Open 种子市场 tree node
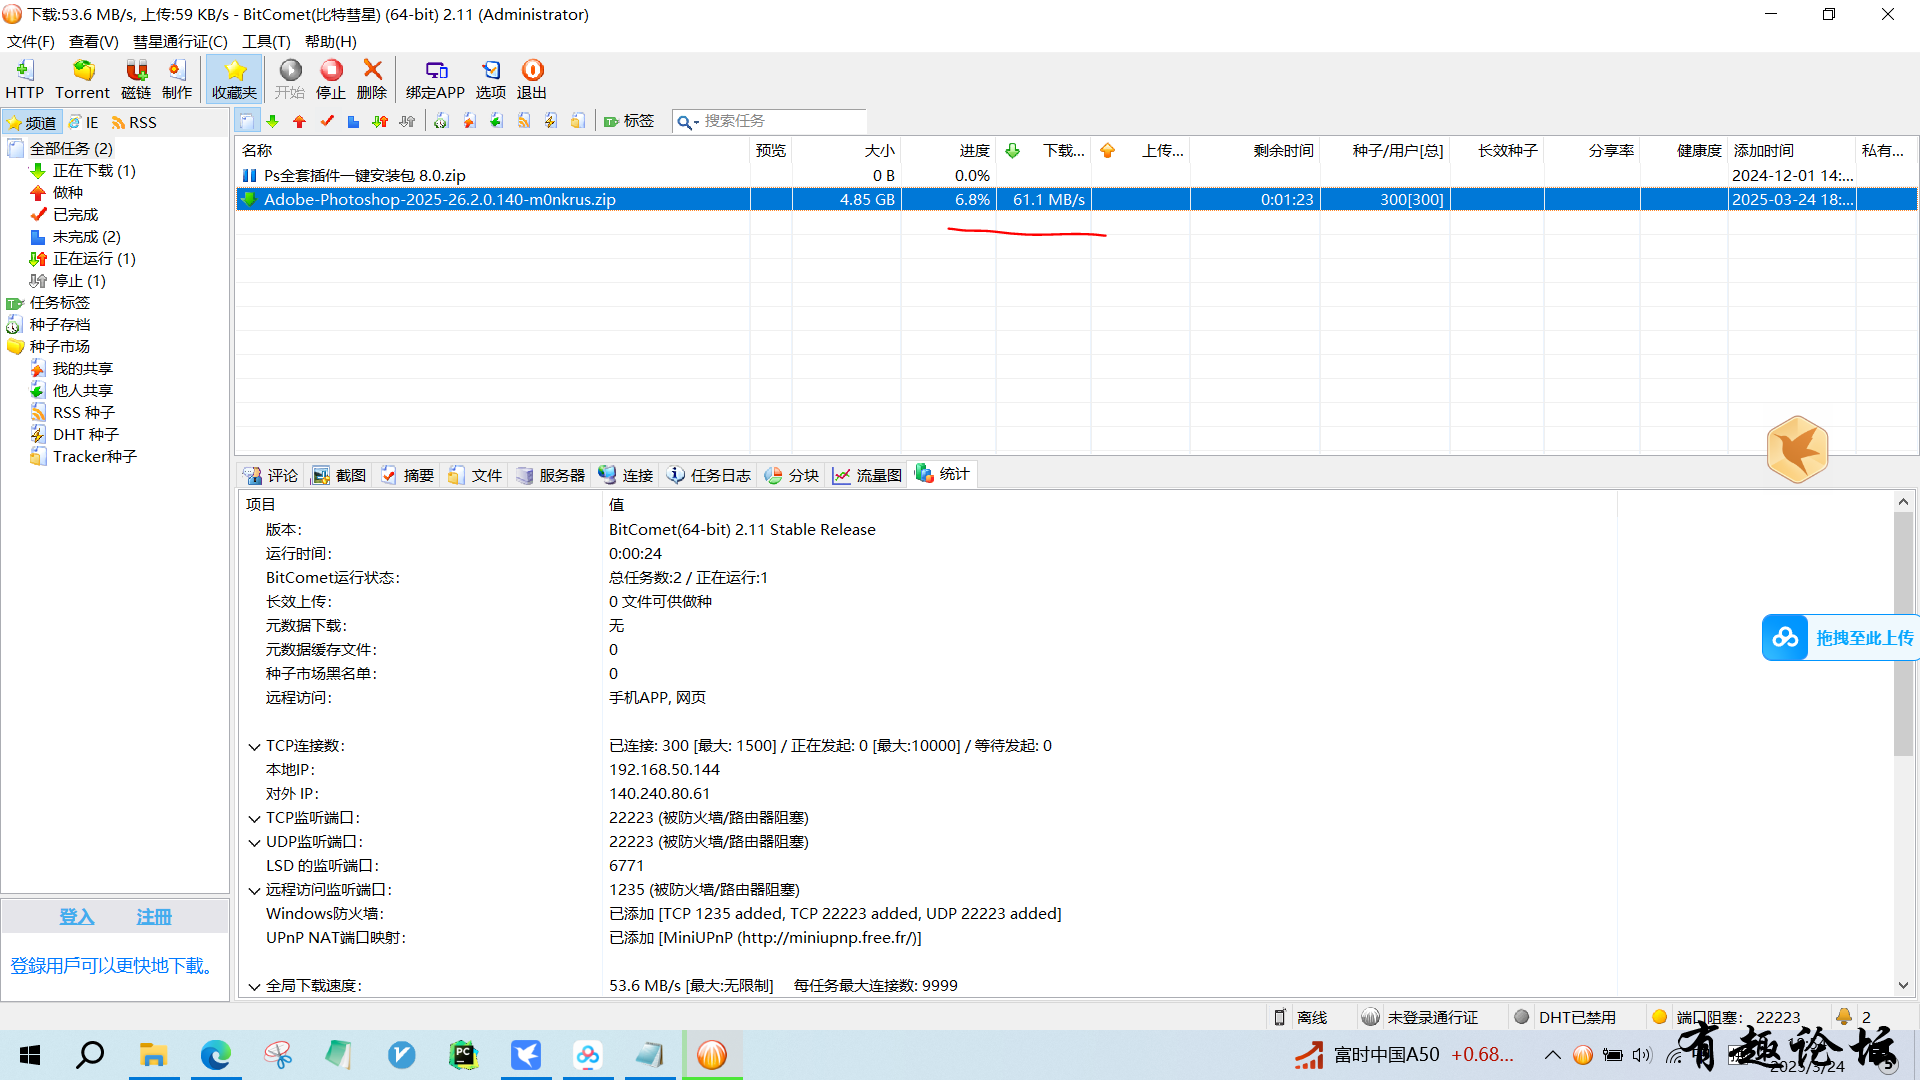1920x1080 pixels. 60,346
